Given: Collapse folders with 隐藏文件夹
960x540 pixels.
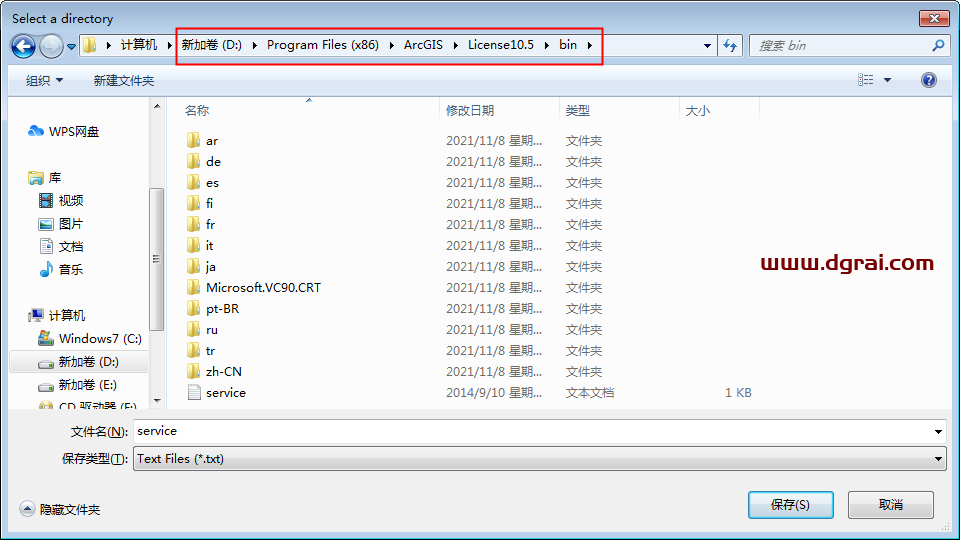Looking at the screenshot, I should coord(60,509).
